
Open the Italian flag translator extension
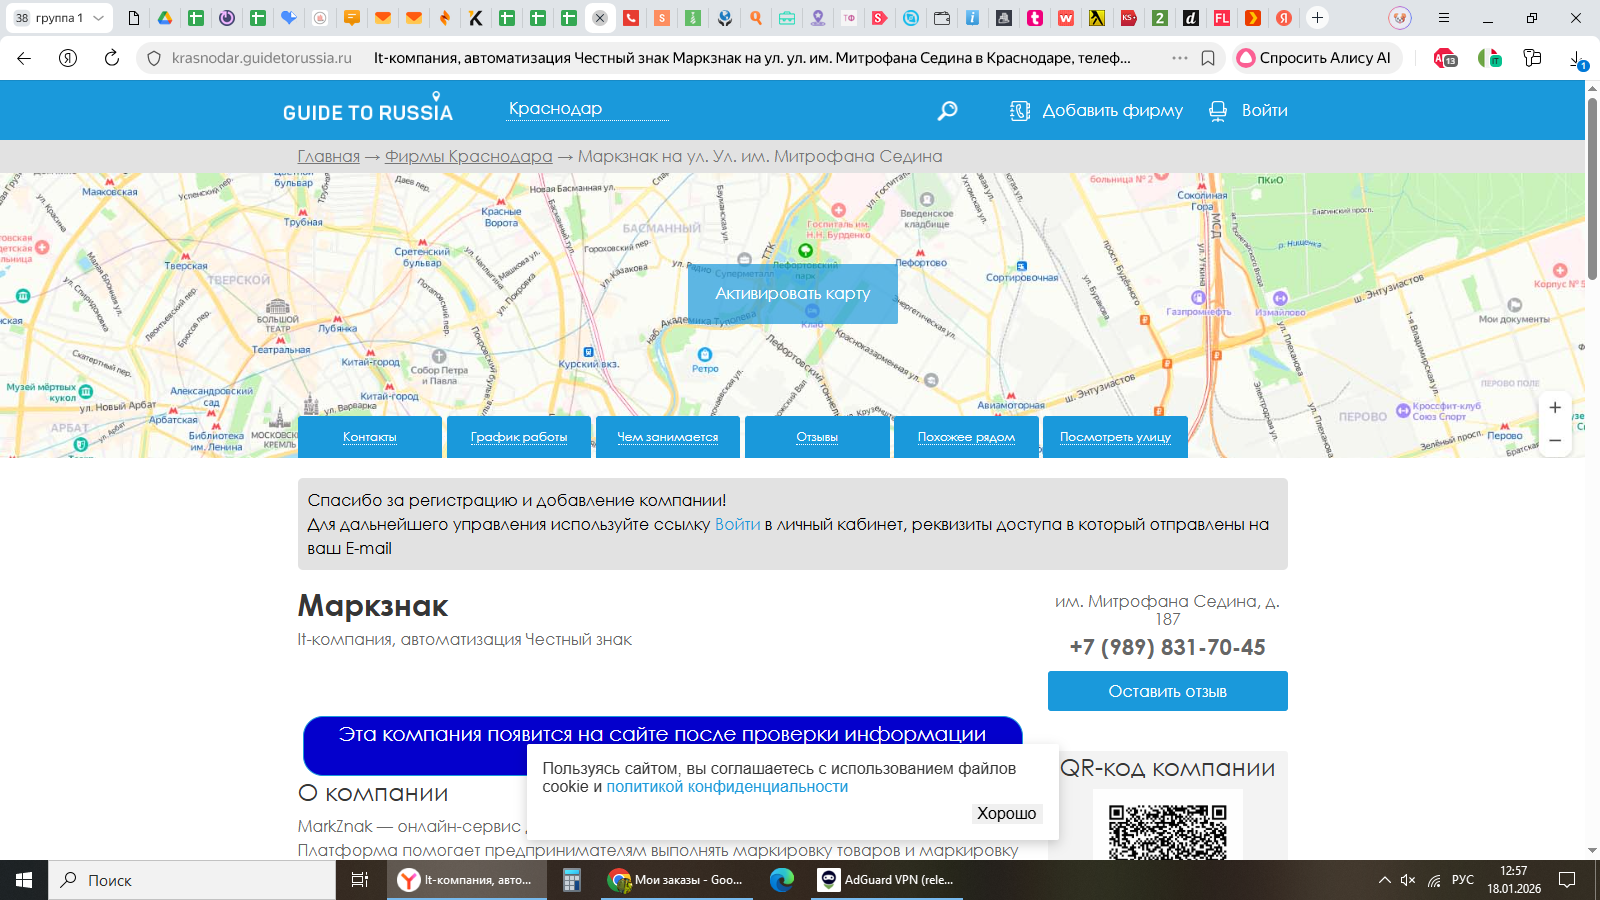click(x=1489, y=58)
